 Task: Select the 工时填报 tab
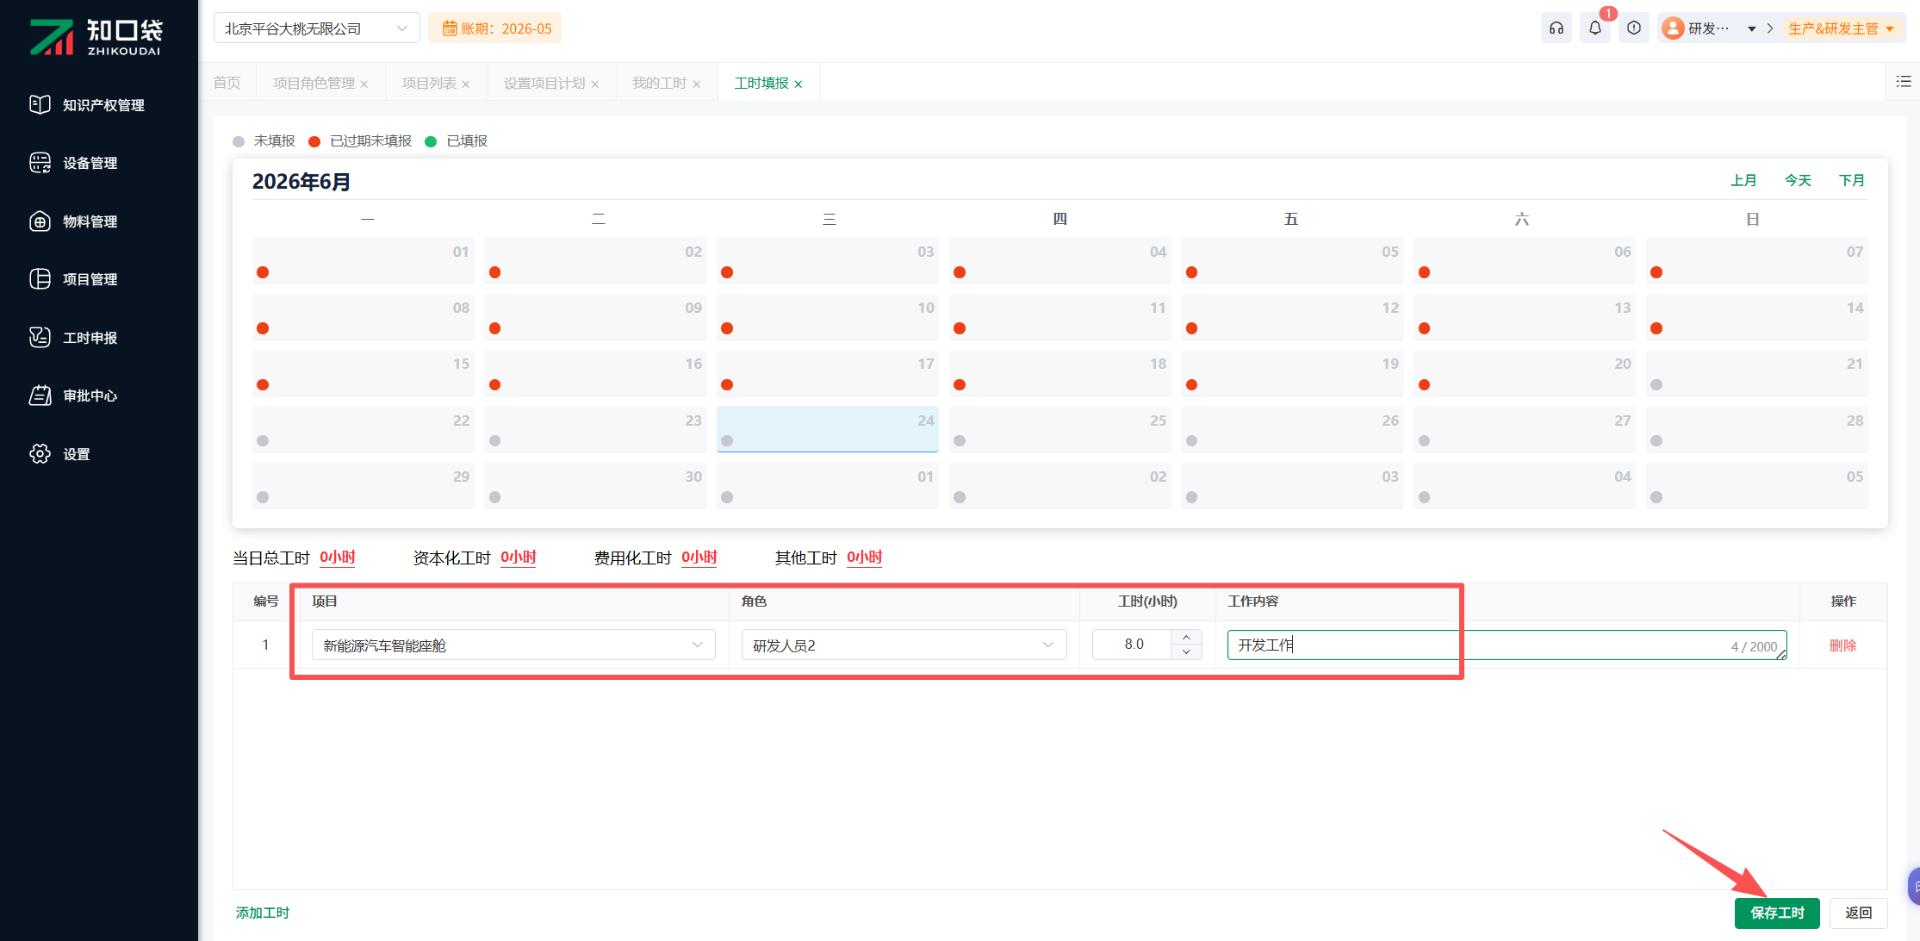[x=761, y=83]
